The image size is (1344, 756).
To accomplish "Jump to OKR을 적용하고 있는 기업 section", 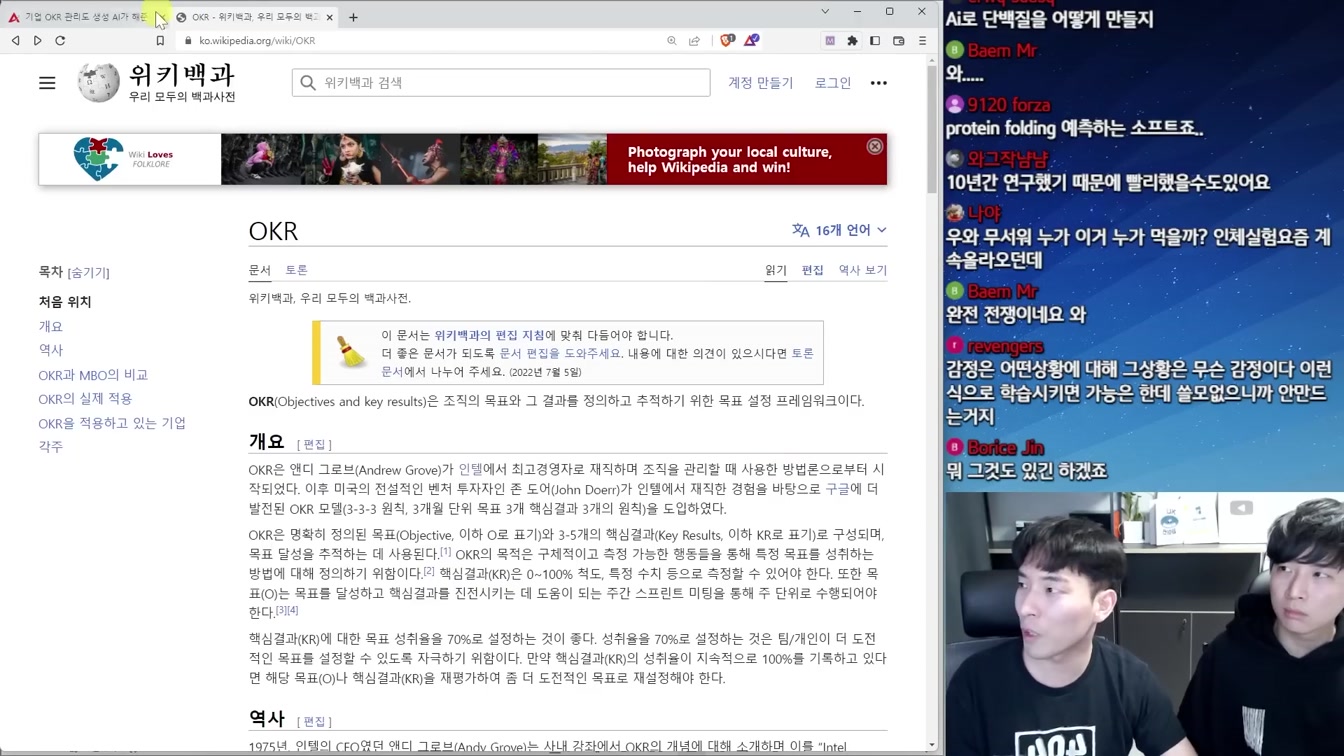I will 112,423.
